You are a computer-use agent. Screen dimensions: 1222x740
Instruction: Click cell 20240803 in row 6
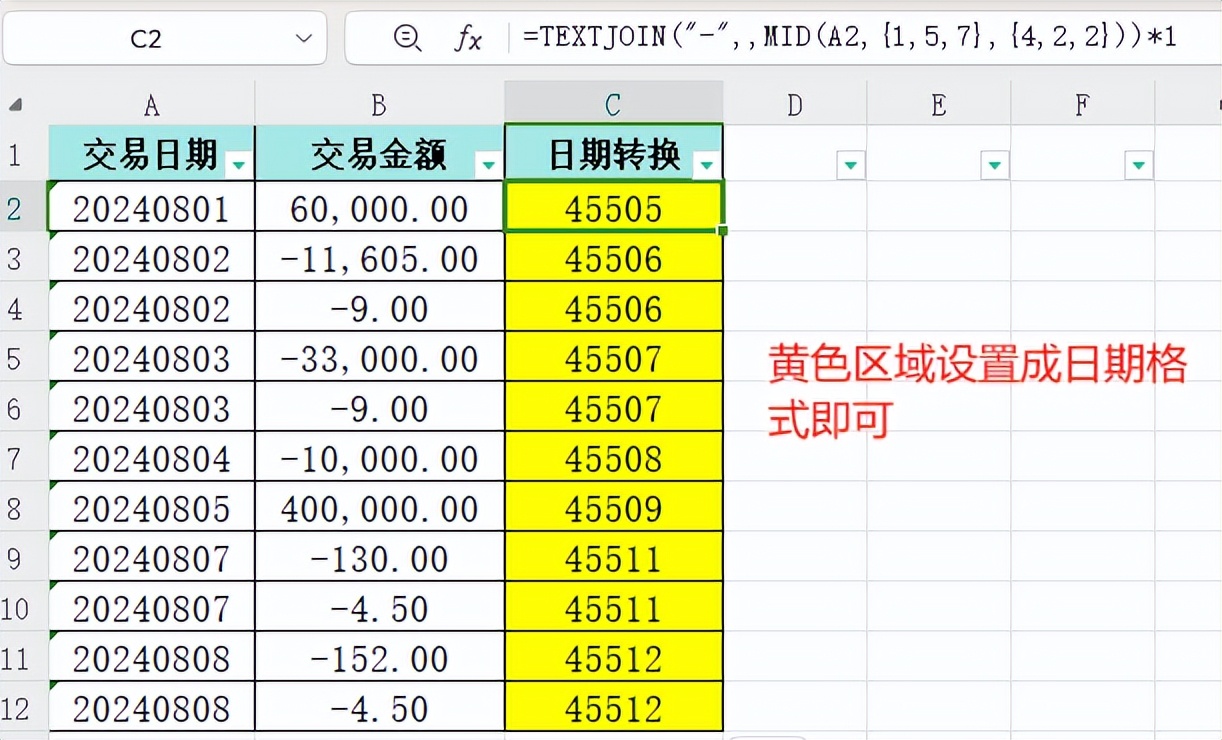152,407
